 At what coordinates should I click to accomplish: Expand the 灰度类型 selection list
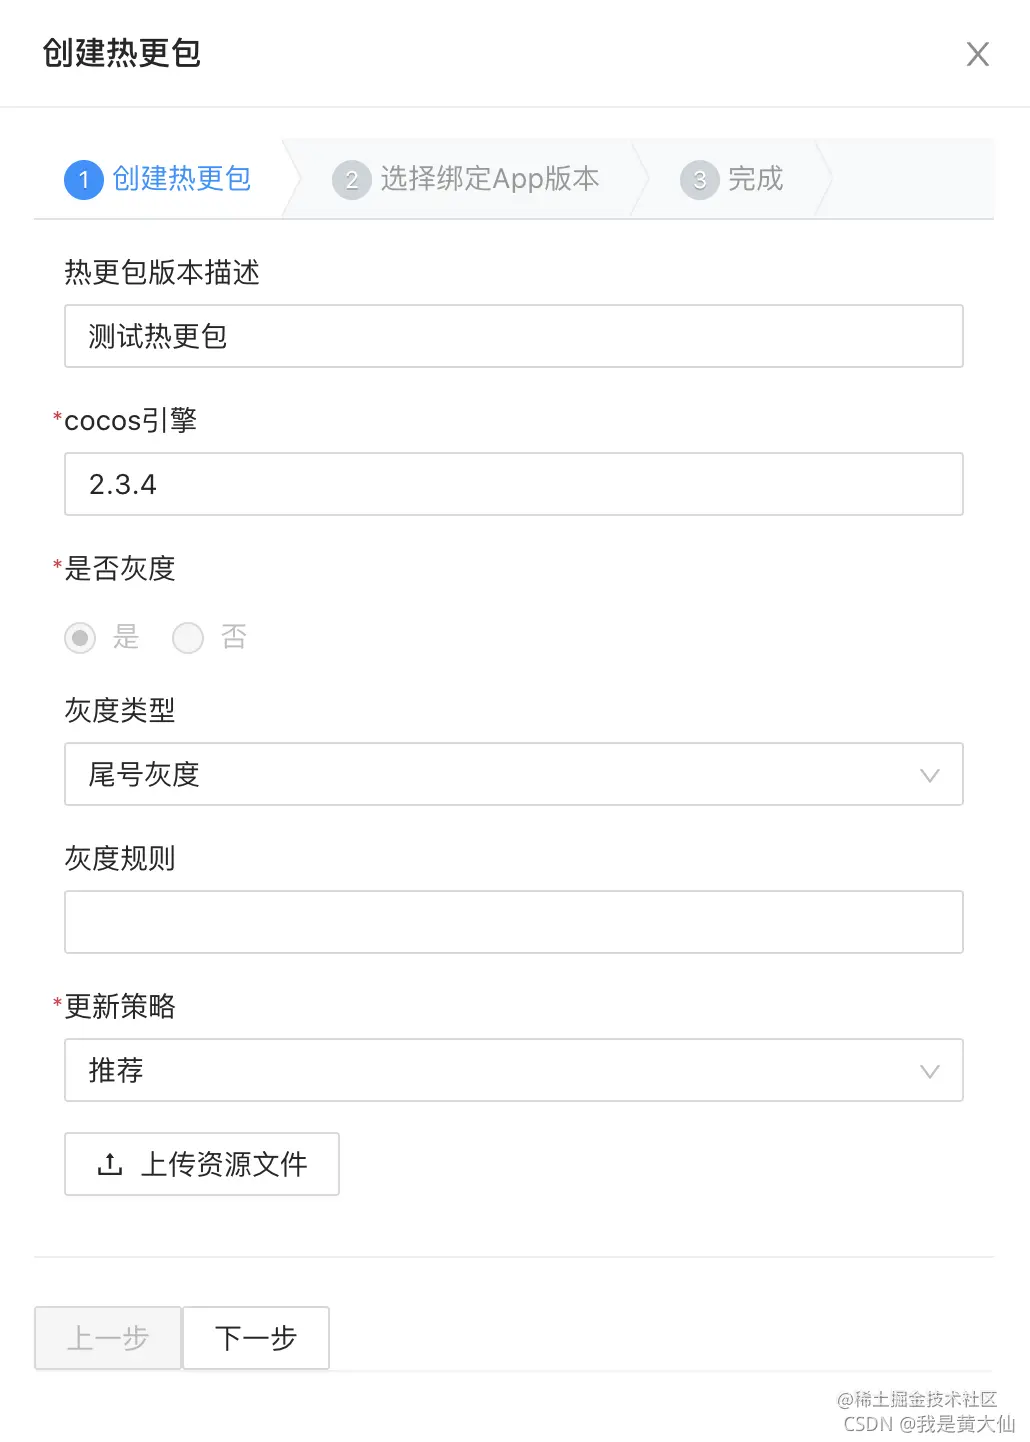click(x=514, y=774)
